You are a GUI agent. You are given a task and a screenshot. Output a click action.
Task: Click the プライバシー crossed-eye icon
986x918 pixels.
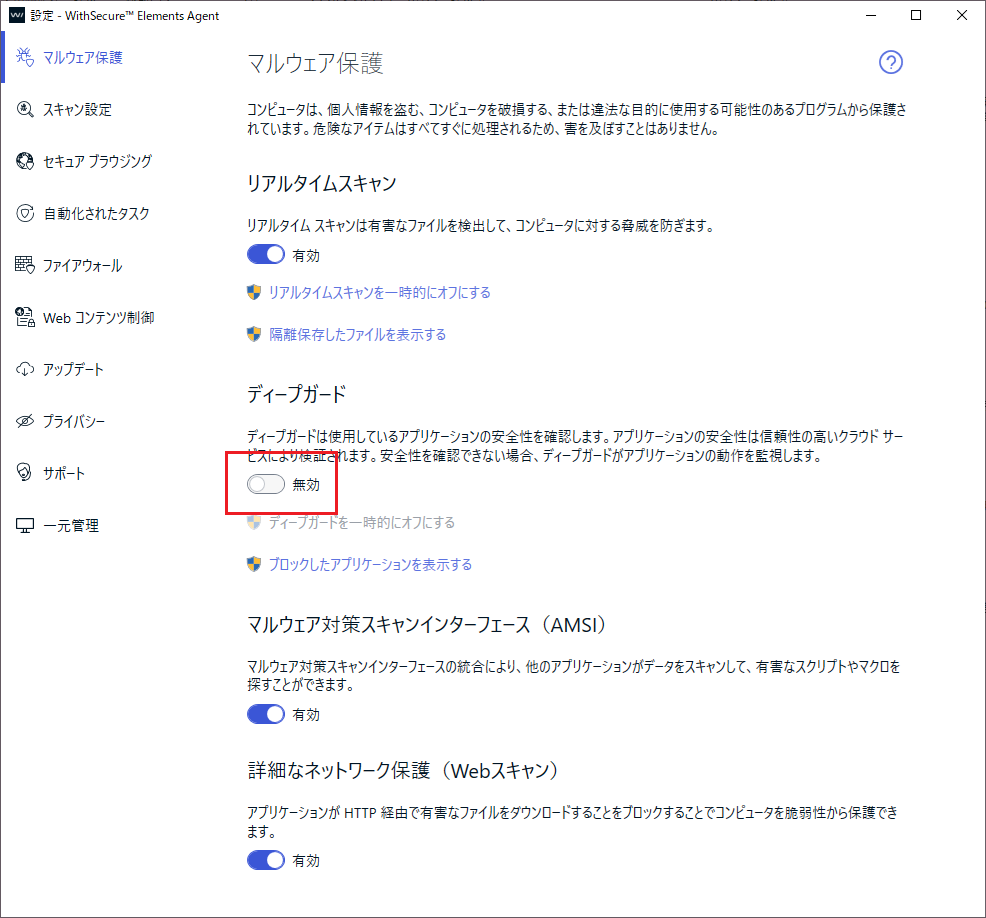tap(25, 421)
